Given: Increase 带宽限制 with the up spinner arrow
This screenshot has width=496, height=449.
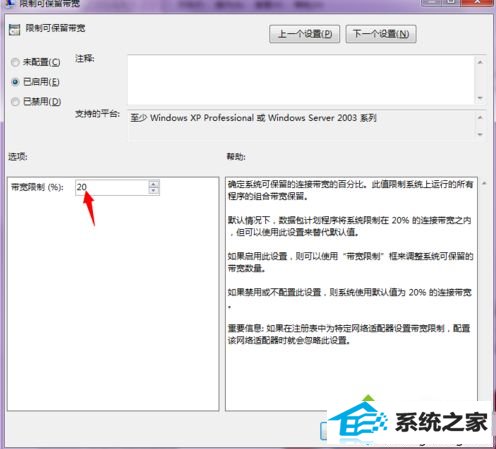Looking at the screenshot, I should [x=154, y=184].
